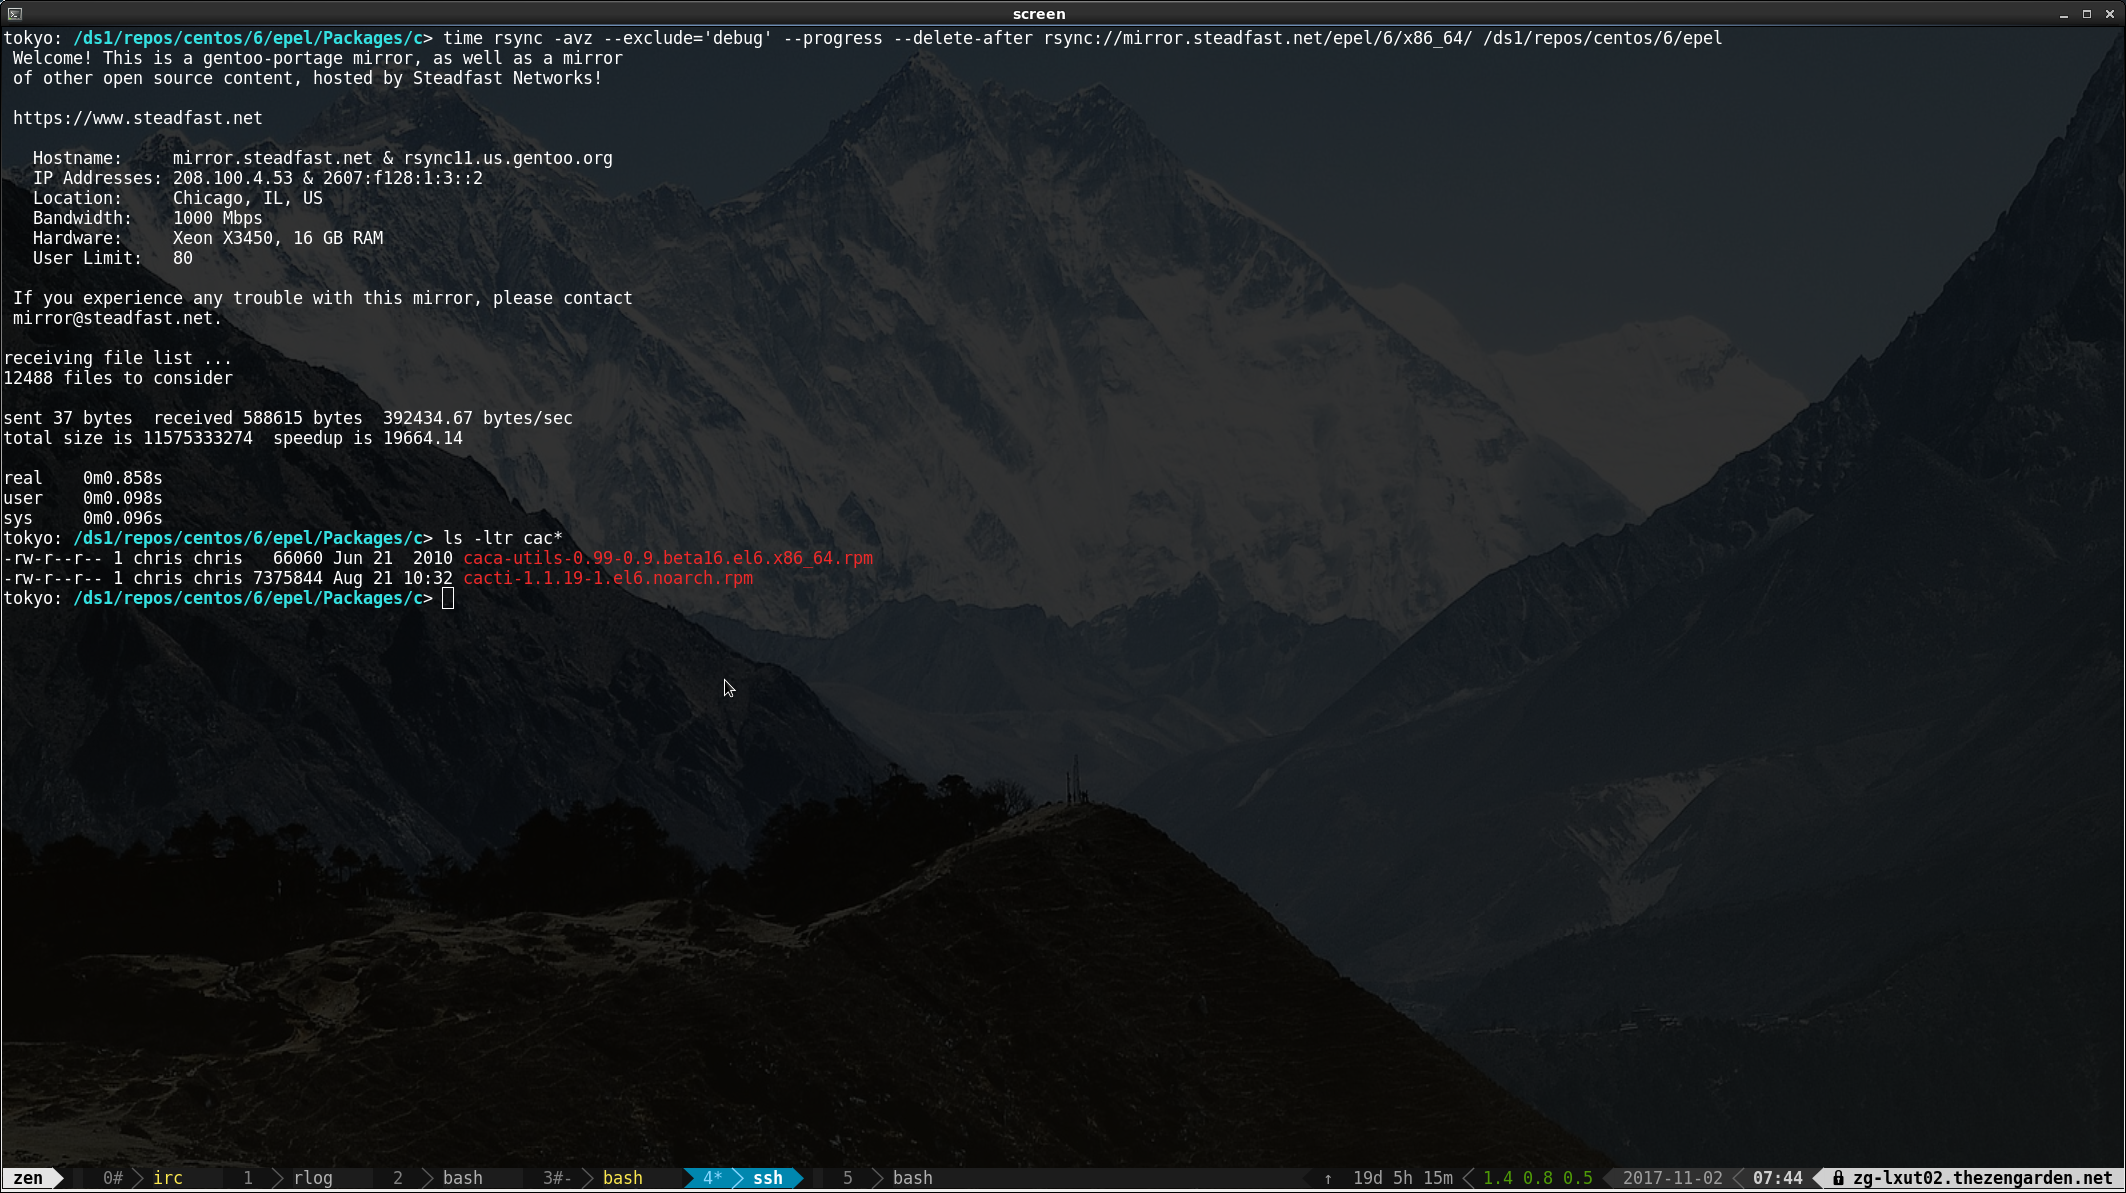Click the total size 11575333274 value
Image resolution: width=2126 pixels, height=1193 pixels.
click(197, 438)
